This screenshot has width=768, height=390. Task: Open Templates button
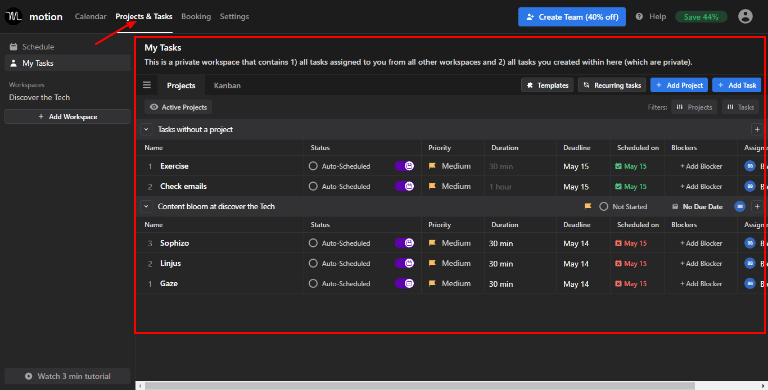[x=547, y=85]
